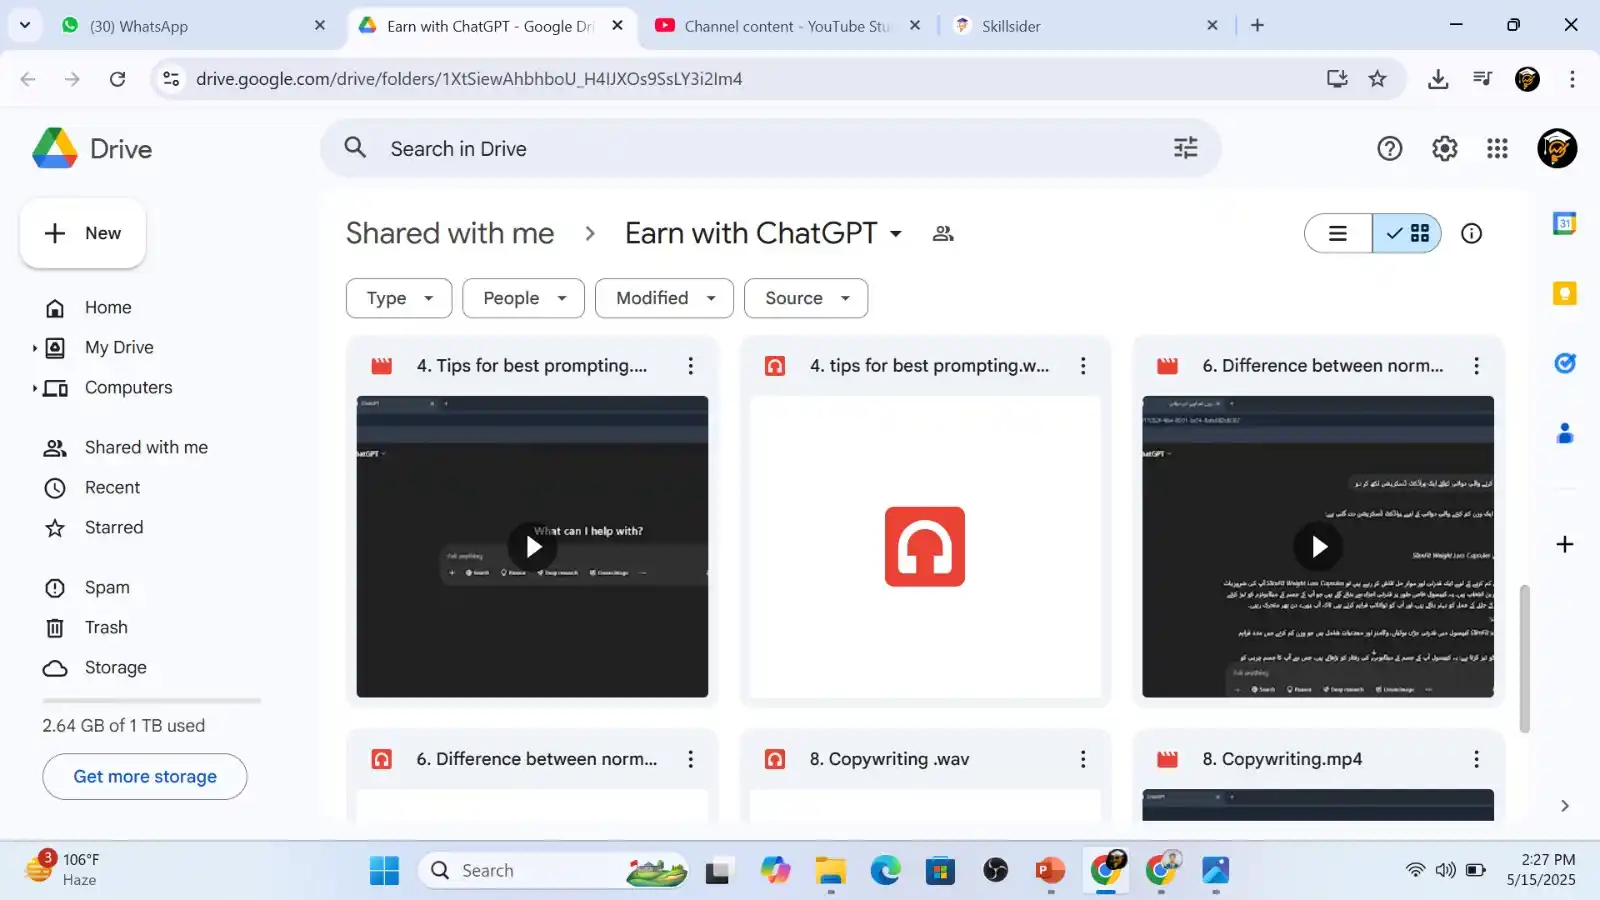This screenshot has height=900, width=1600.
Task: Open share people icon beside folder name
Action: [942, 233]
